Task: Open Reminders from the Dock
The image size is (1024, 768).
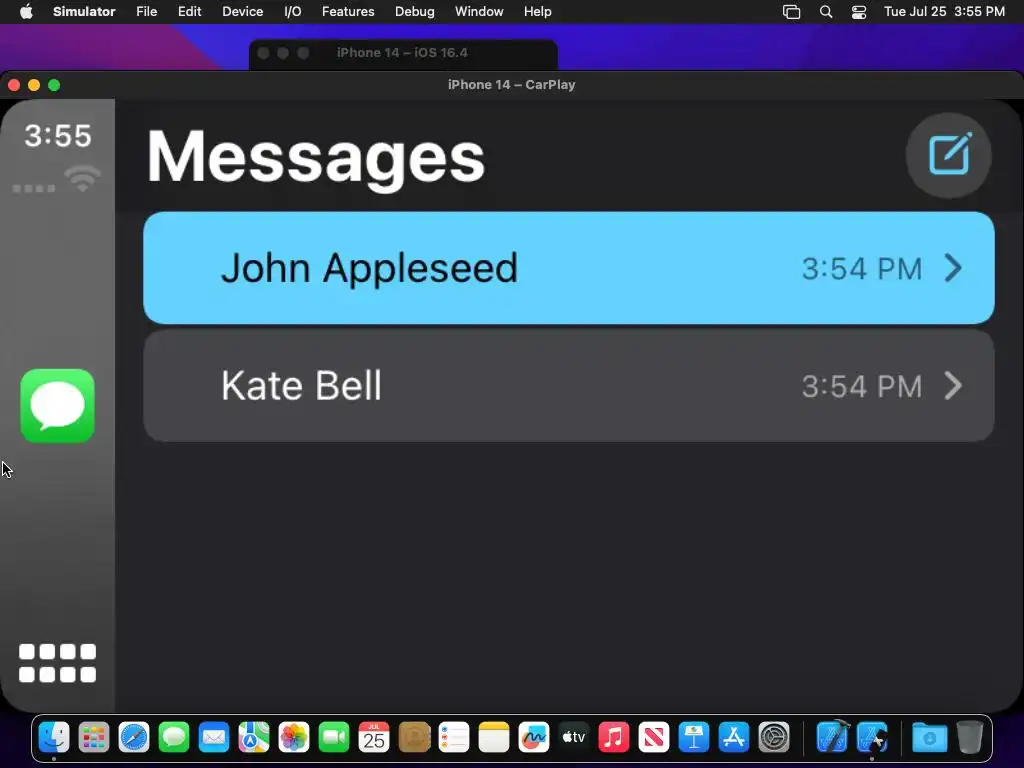Action: point(454,737)
